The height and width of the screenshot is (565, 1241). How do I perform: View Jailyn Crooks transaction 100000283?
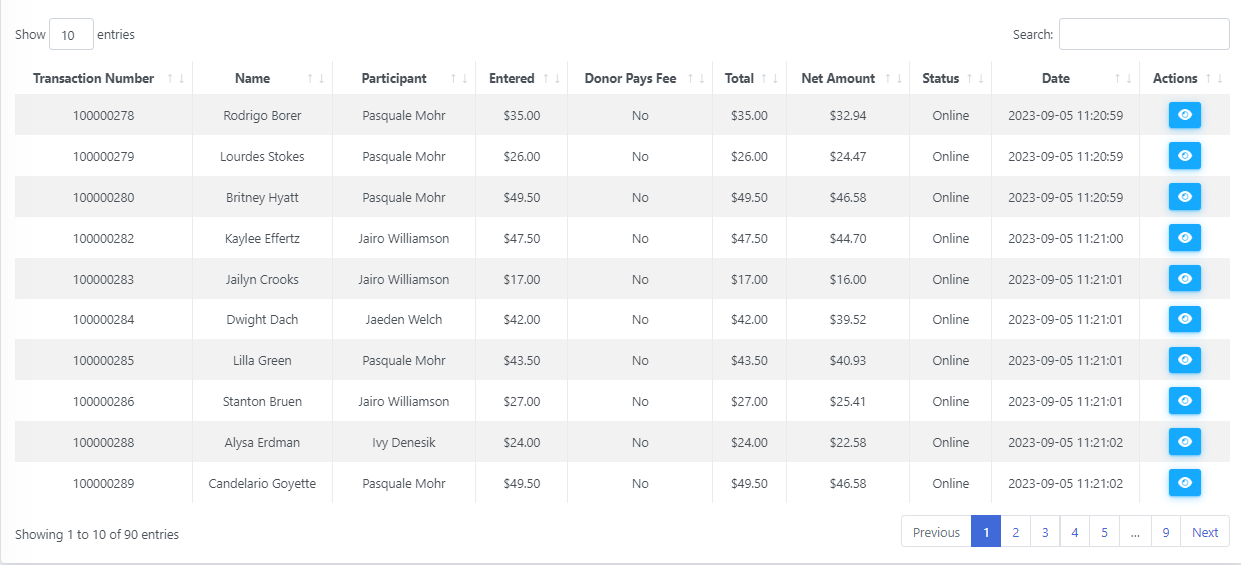(x=1185, y=279)
